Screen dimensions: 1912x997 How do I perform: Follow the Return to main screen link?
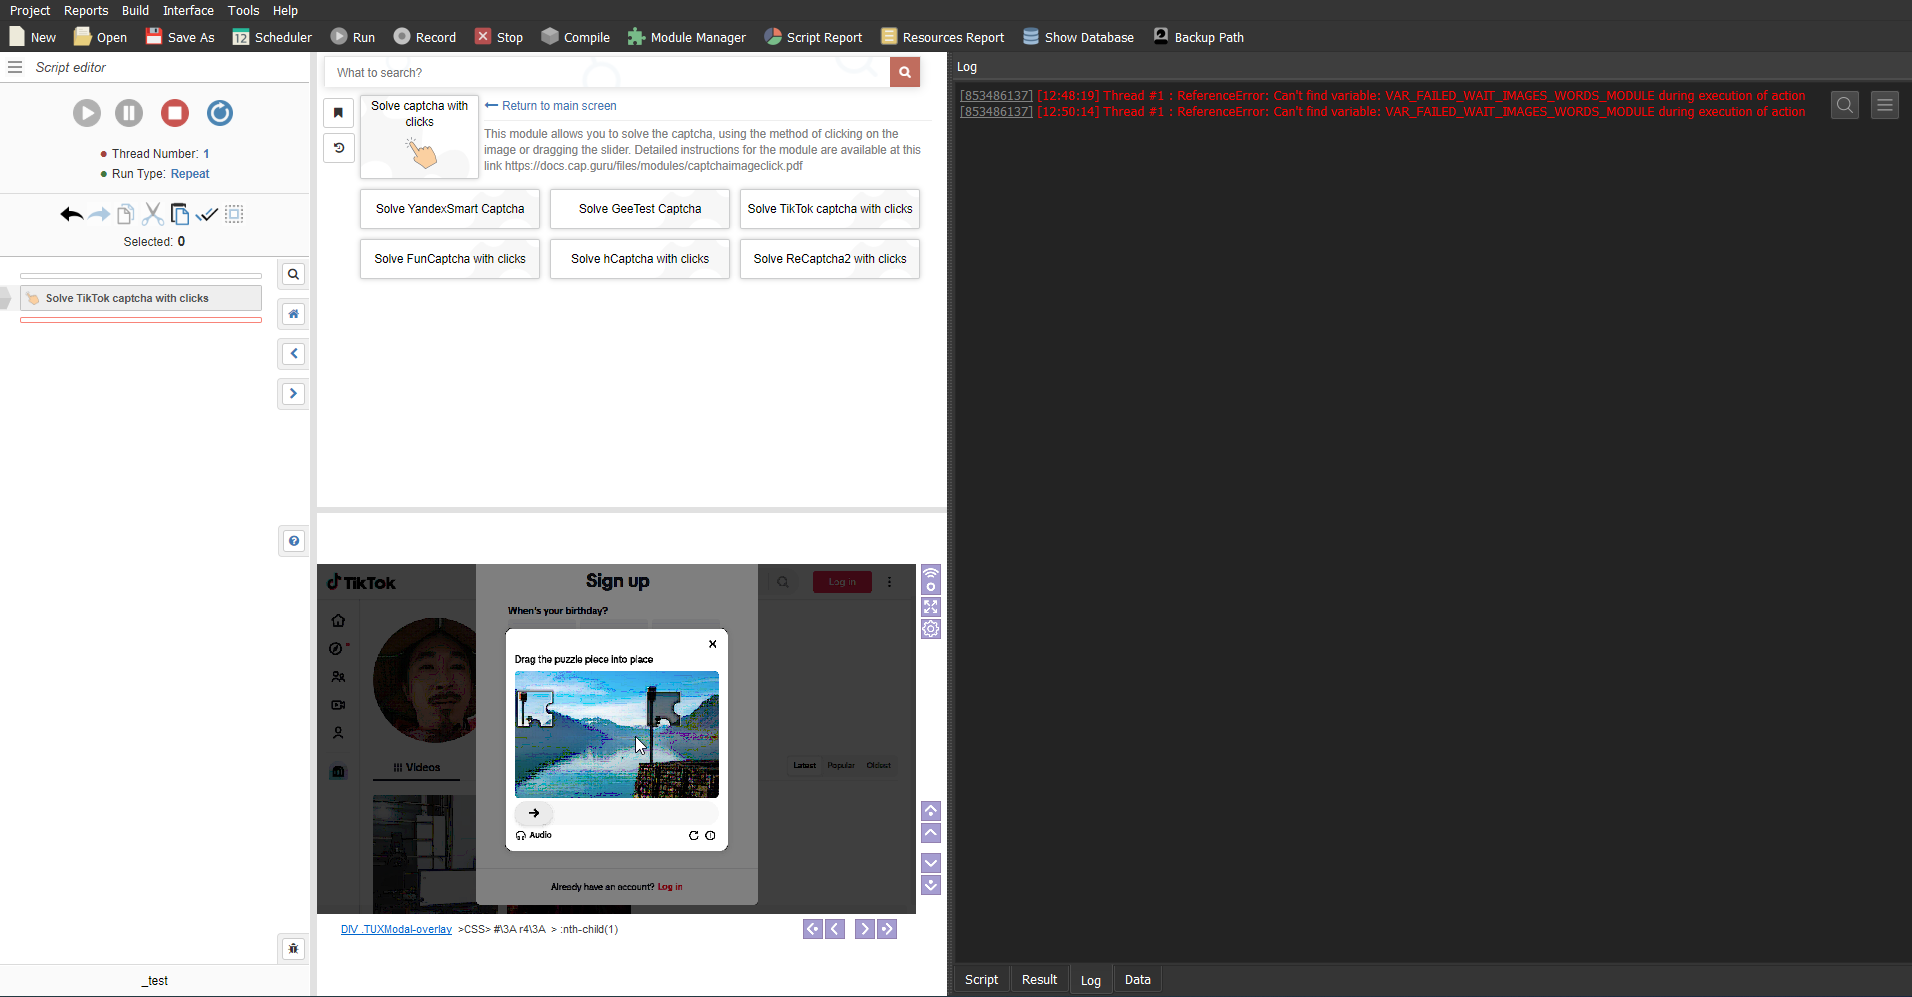[x=550, y=105]
